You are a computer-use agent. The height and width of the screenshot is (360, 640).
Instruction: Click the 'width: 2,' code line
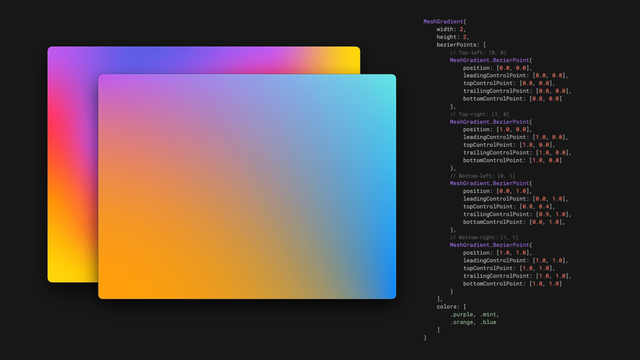(x=451, y=29)
